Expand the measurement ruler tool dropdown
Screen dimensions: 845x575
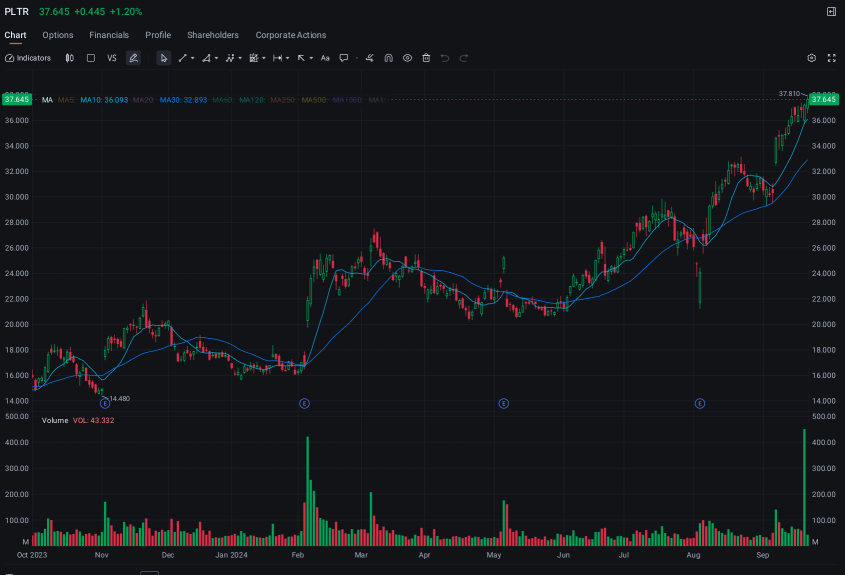point(288,58)
